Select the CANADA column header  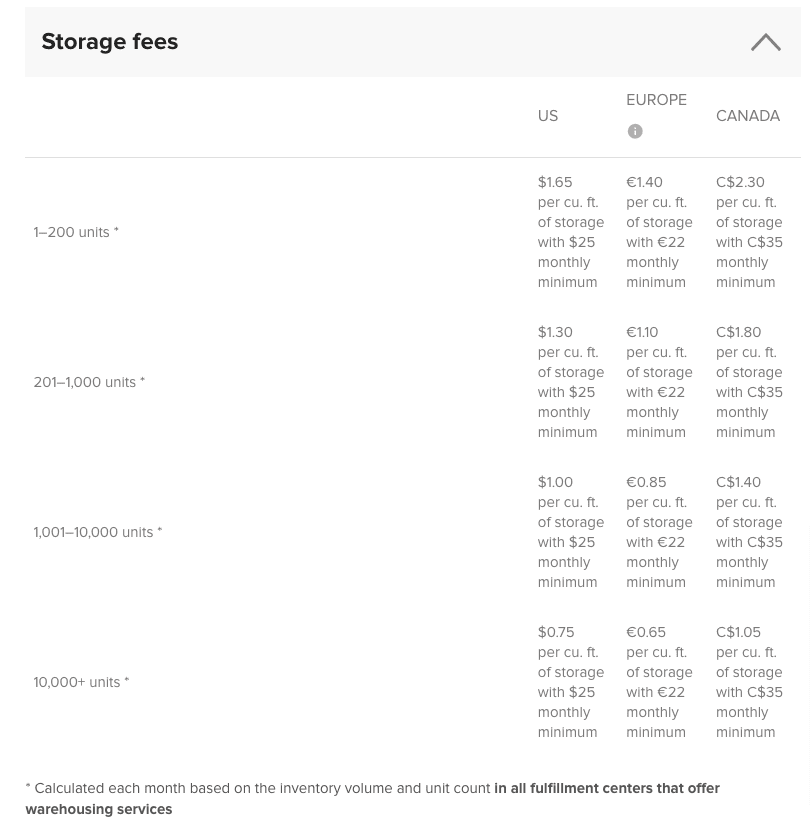click(x=748, y=116)
